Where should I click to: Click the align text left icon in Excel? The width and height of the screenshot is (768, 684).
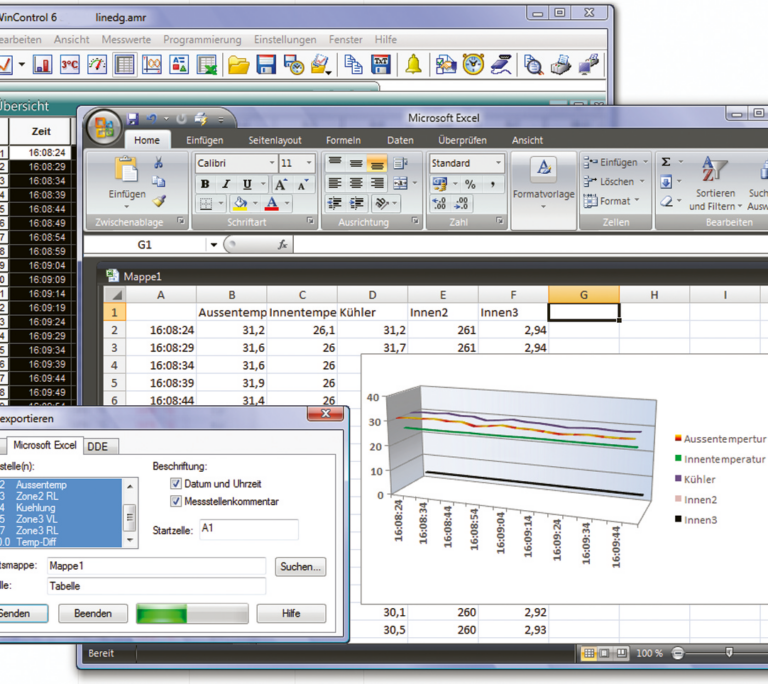coord(335,183)
